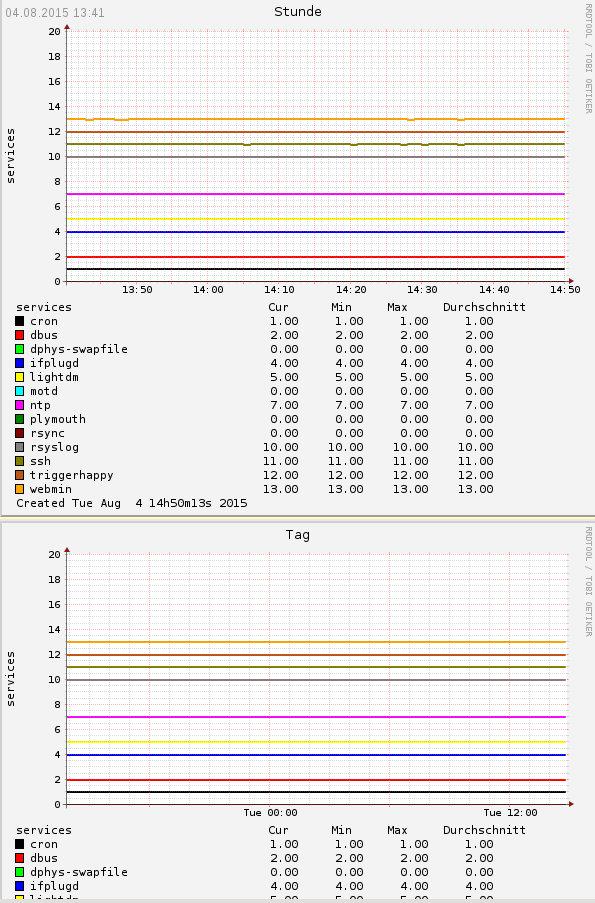Click the Tue 00:00 label on Tag axis

click(x=270, y=813)
